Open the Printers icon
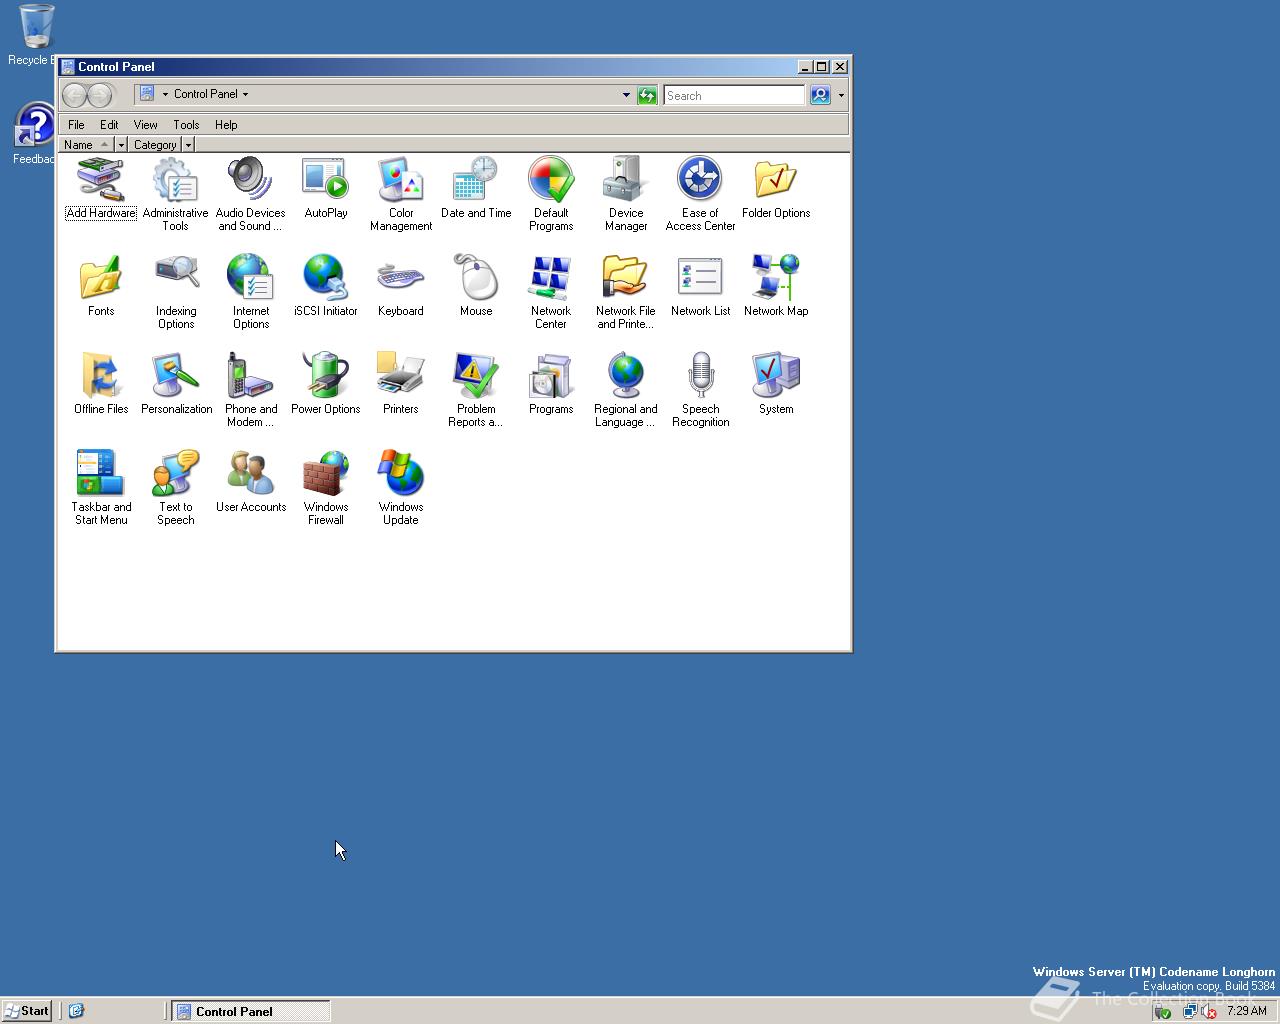The image size is (1280, 1024). point(401,384)
